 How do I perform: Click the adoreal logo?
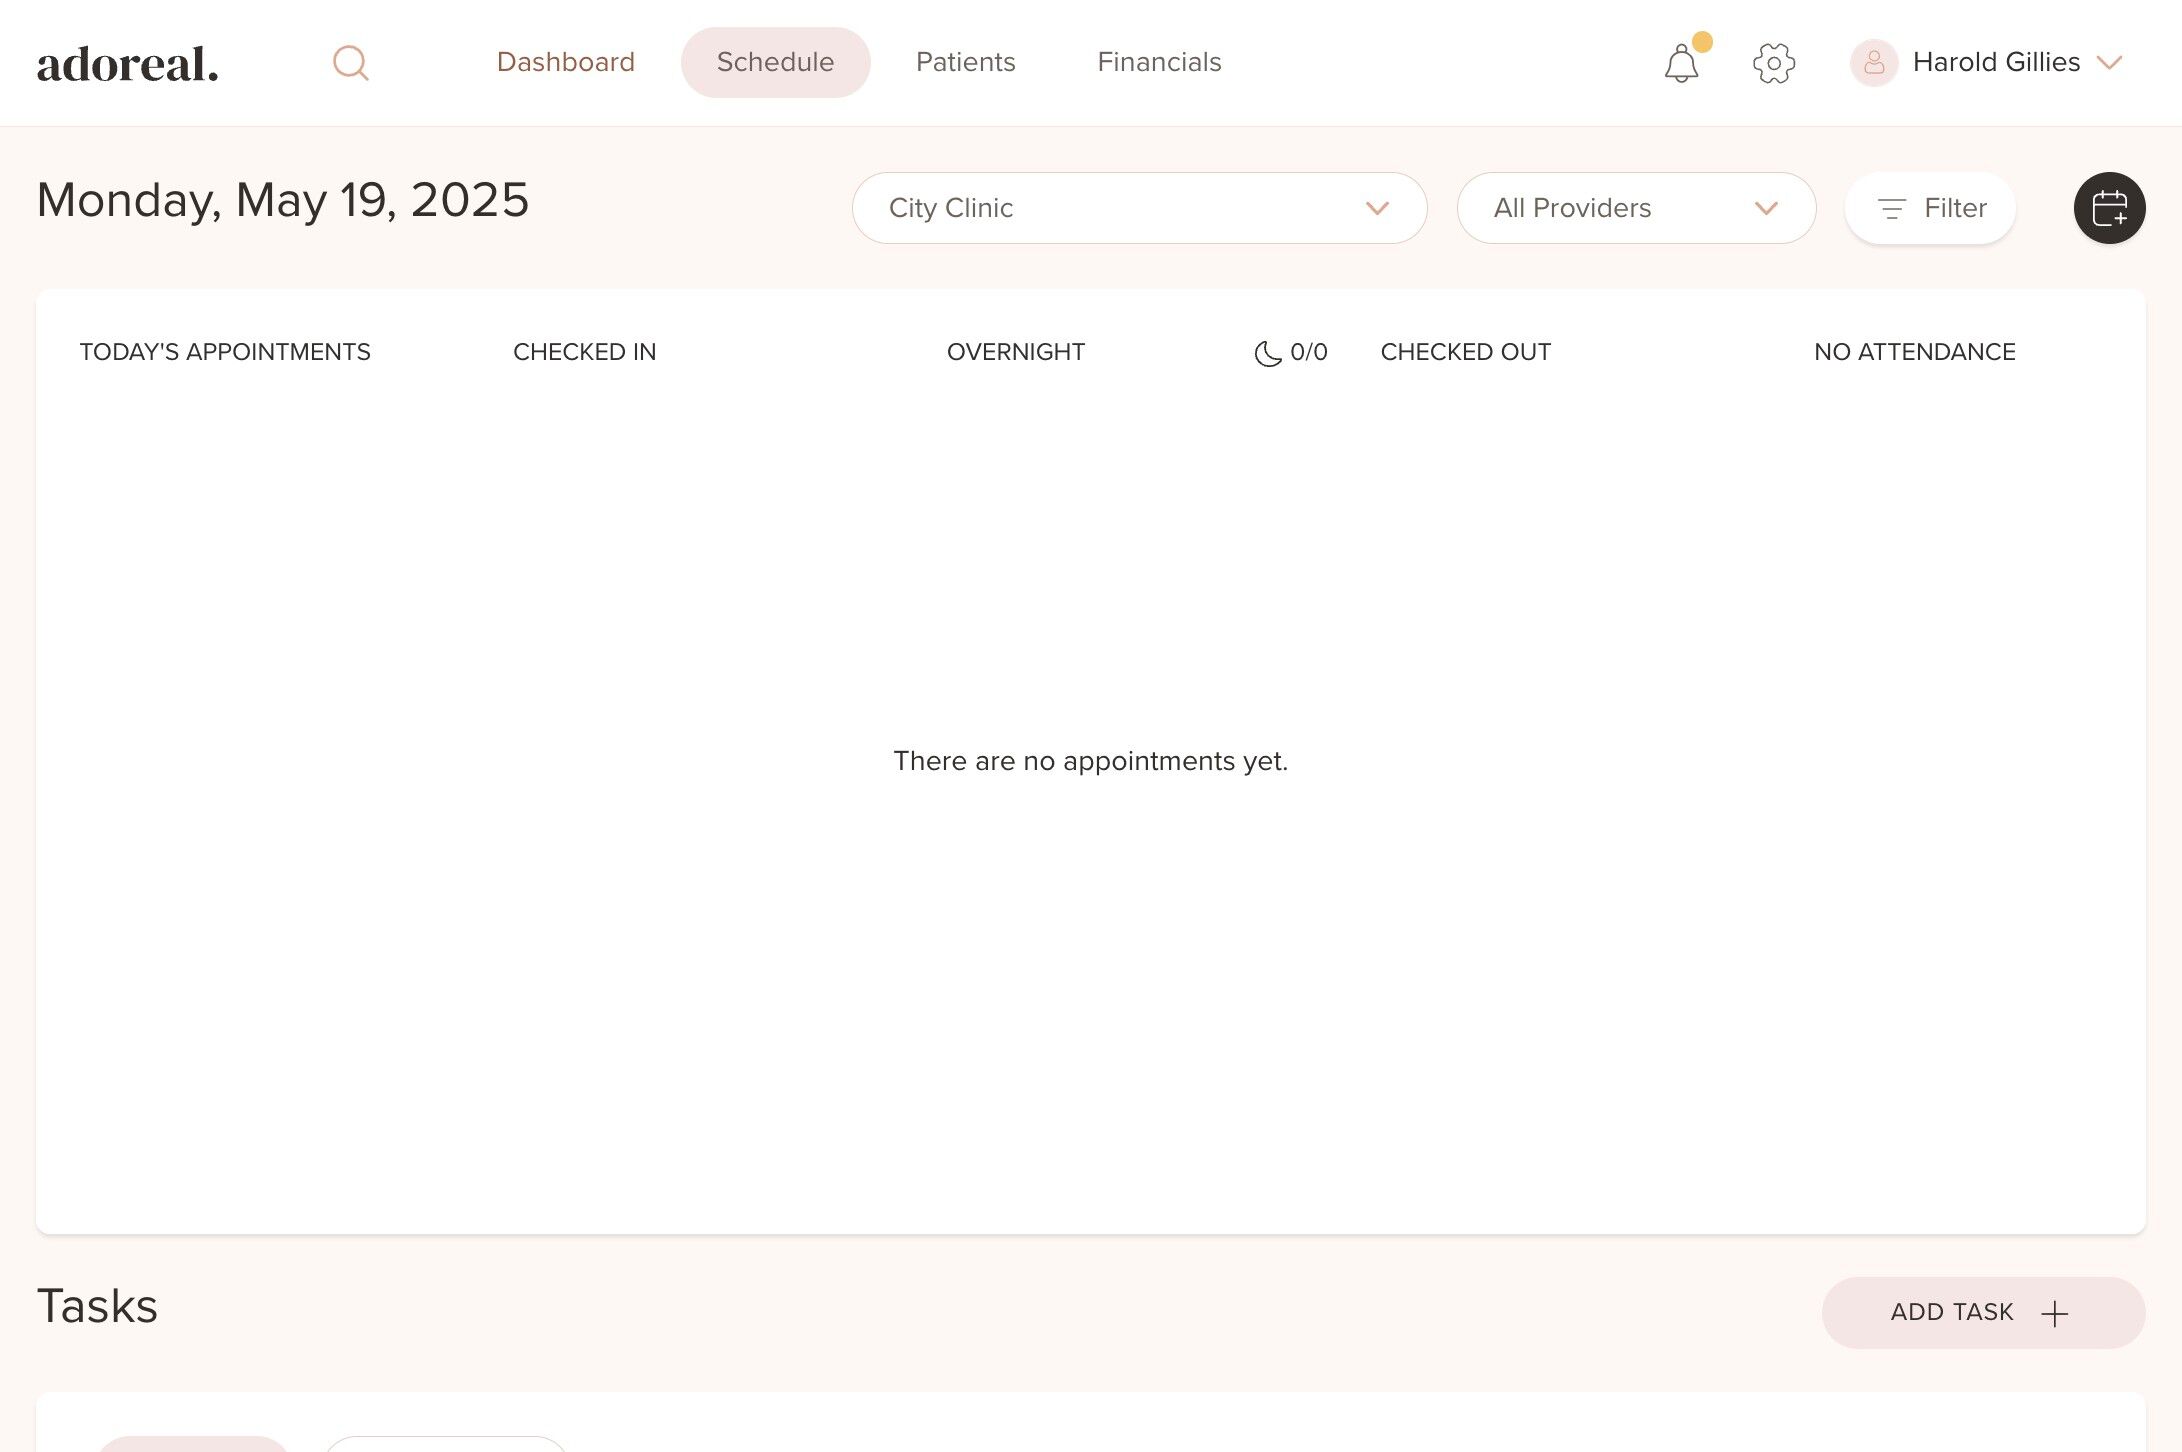(128, 64)
